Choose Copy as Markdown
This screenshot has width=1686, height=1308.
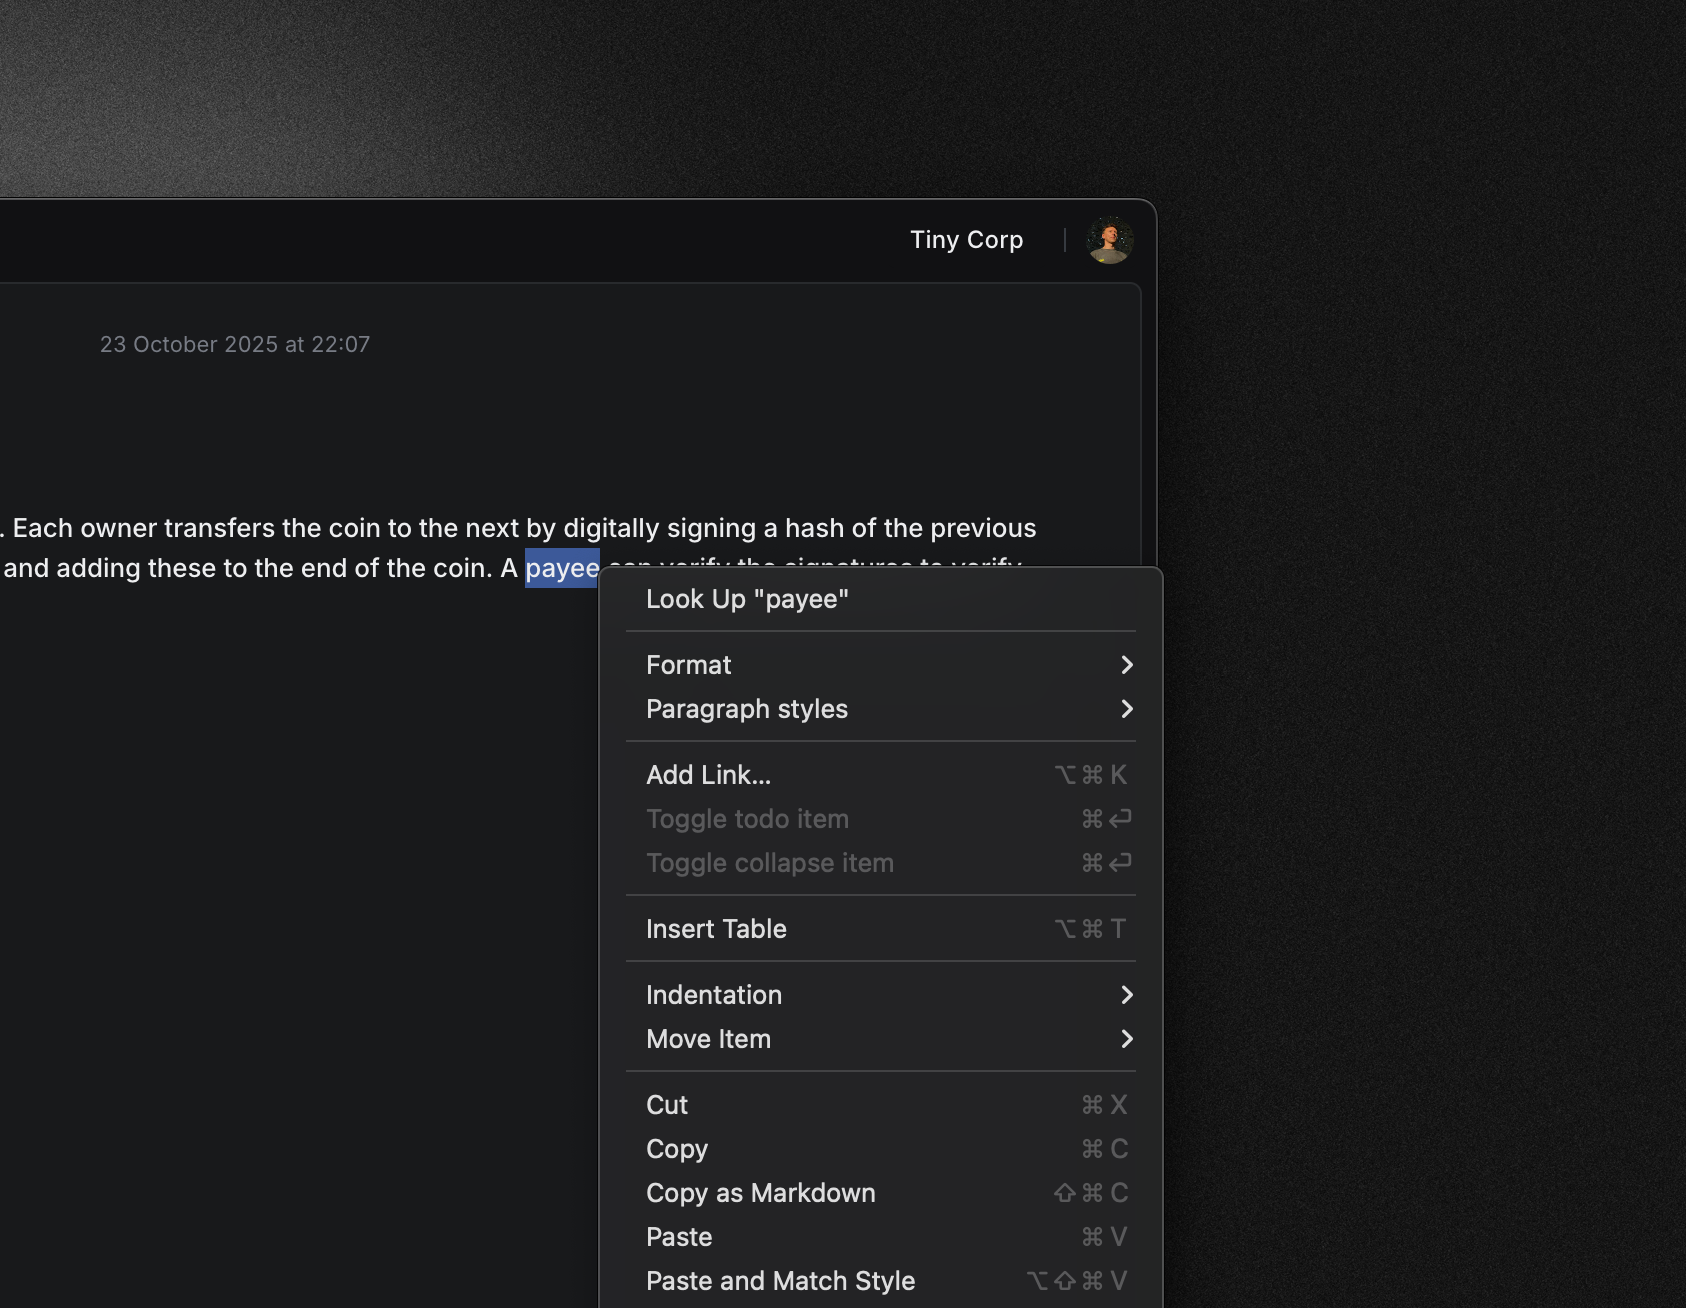pos(760,1193)
